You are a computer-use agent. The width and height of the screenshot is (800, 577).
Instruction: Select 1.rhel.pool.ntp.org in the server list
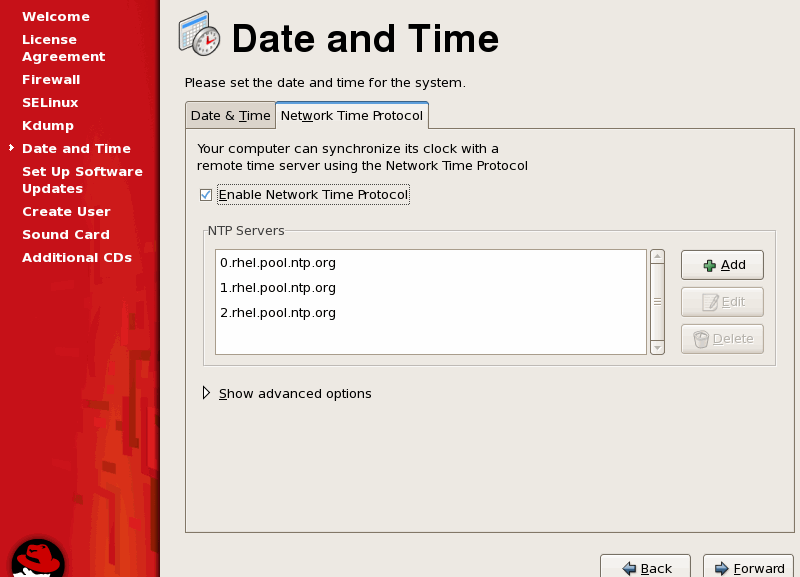[x=278, y=288]
